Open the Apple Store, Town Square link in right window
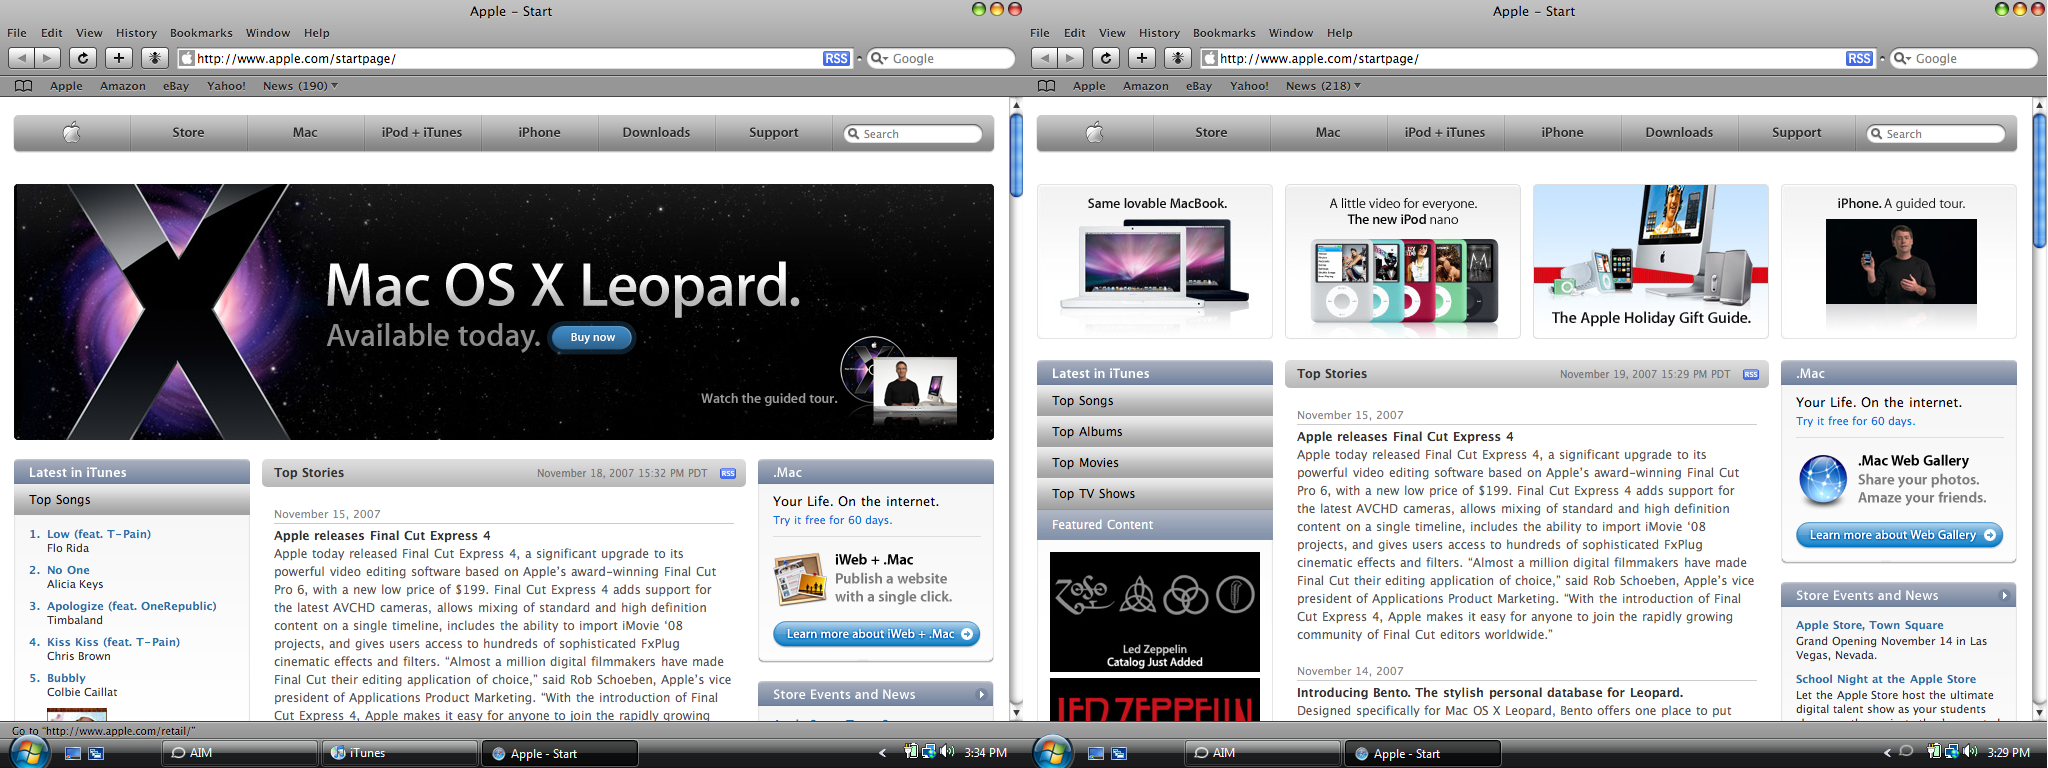The height and width of the screenshot is (768, 2048). click(1869, 625)
